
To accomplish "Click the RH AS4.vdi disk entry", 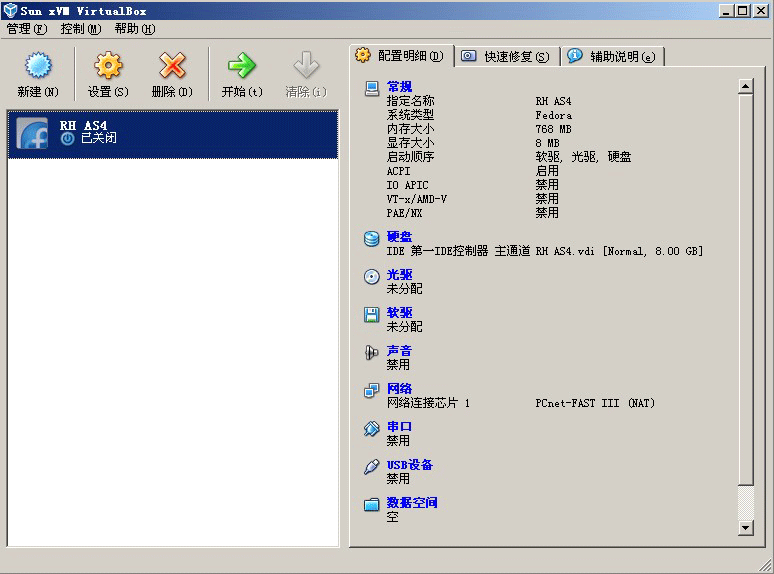I will pyautogui.click(x=619, y=251).
